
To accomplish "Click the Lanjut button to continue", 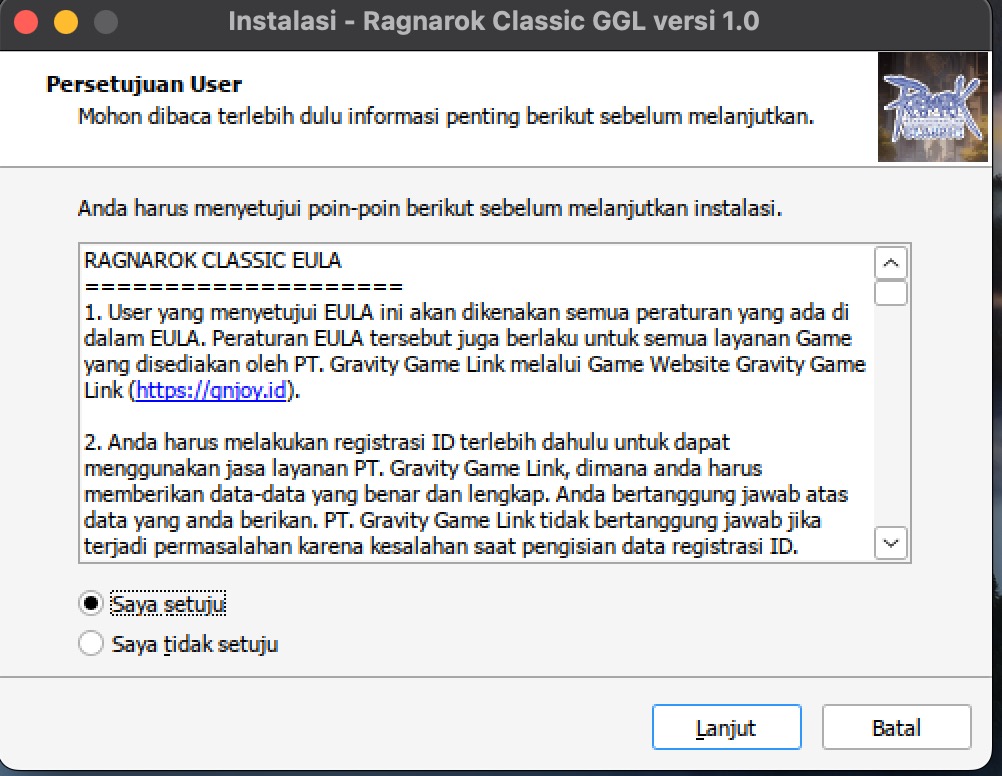I will pos(727,727).
